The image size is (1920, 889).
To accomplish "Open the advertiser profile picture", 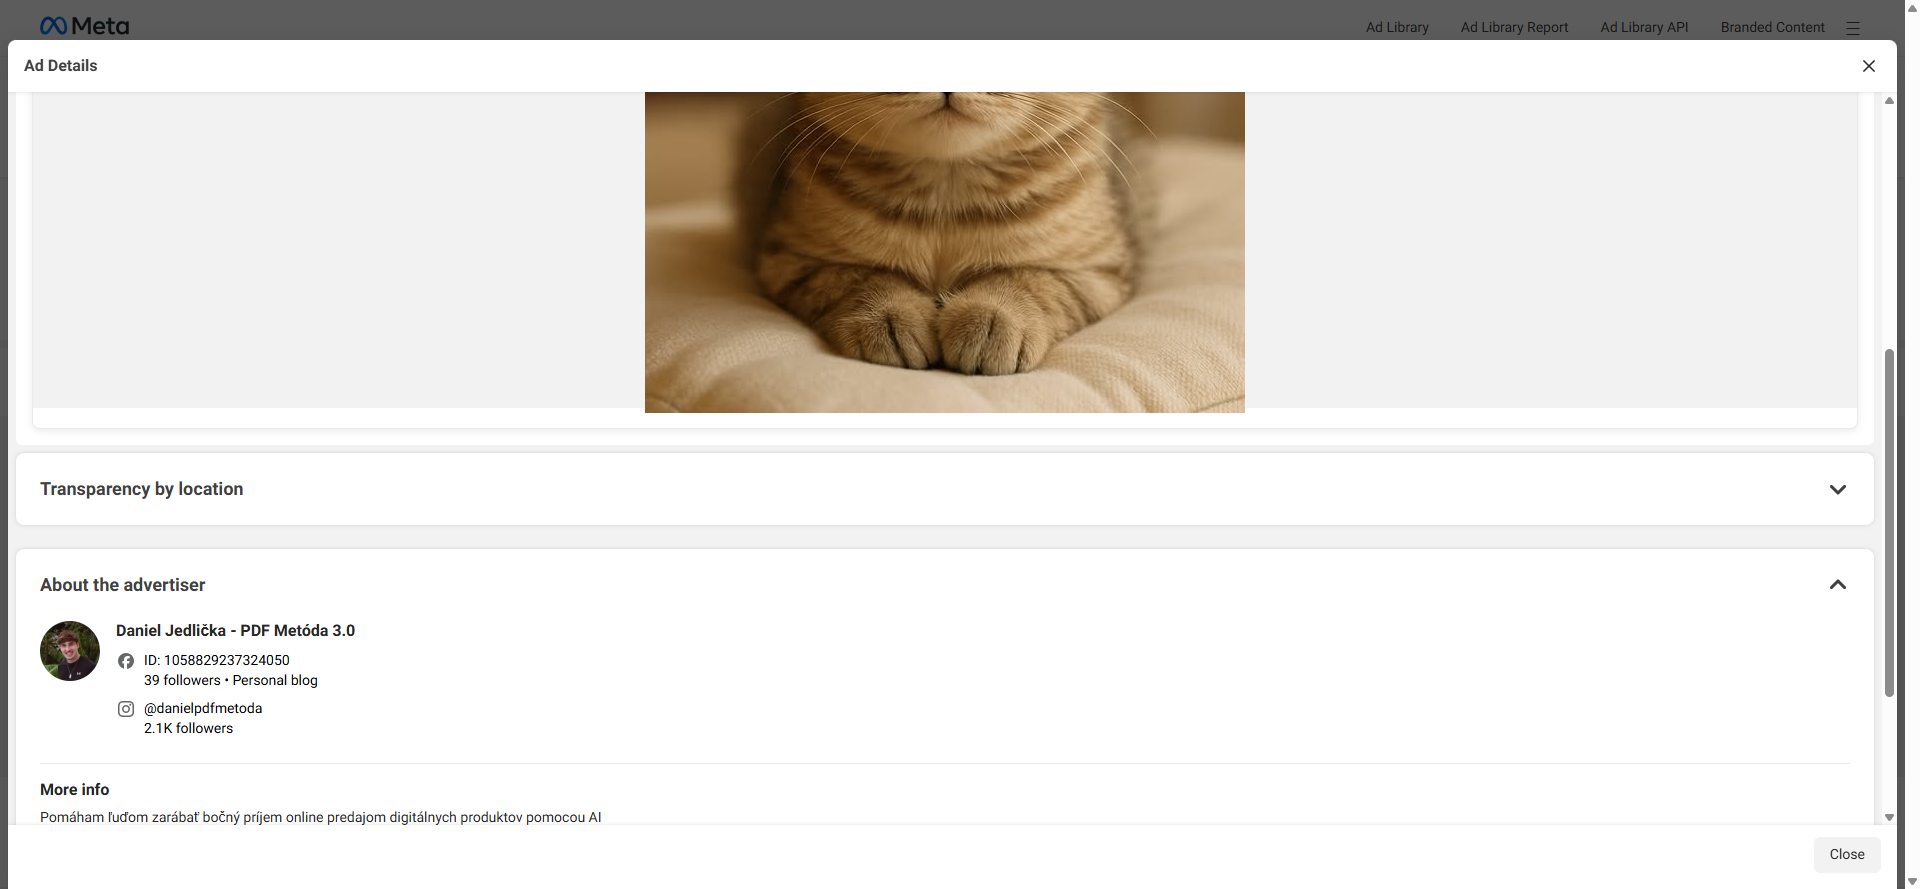I will (x=70, y=651).
